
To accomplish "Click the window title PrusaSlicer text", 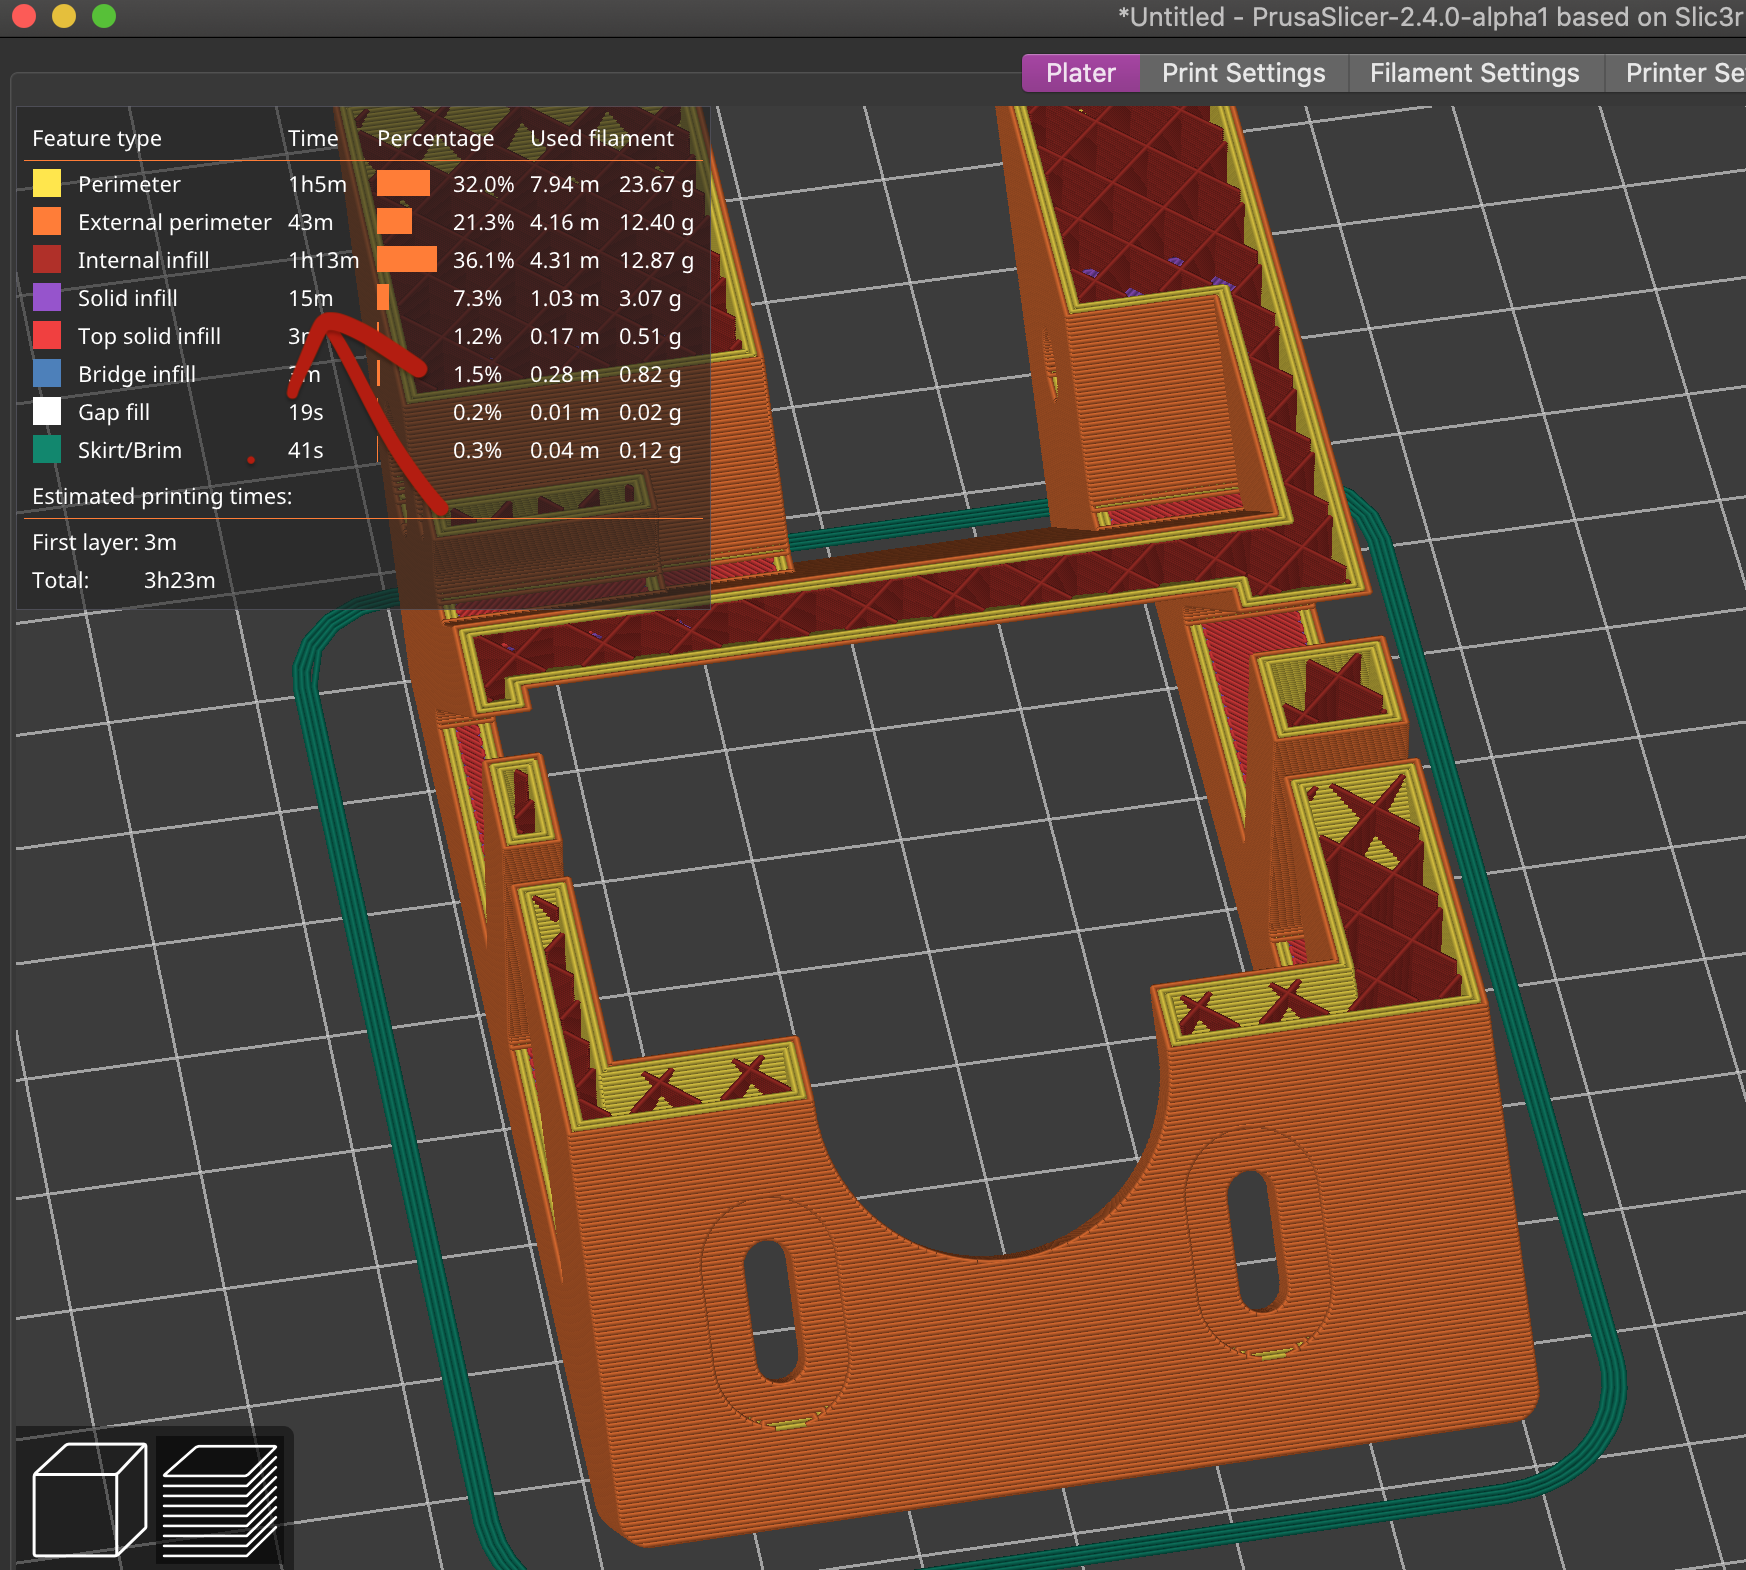I will 1431,17.
